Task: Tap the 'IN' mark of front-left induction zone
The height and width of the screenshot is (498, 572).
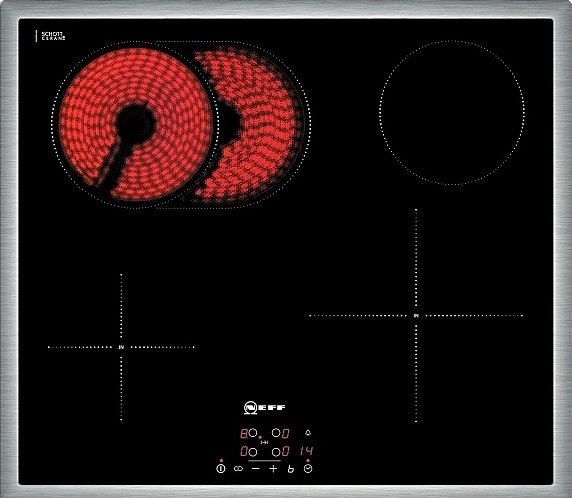Action: click(x=121, y=347)
